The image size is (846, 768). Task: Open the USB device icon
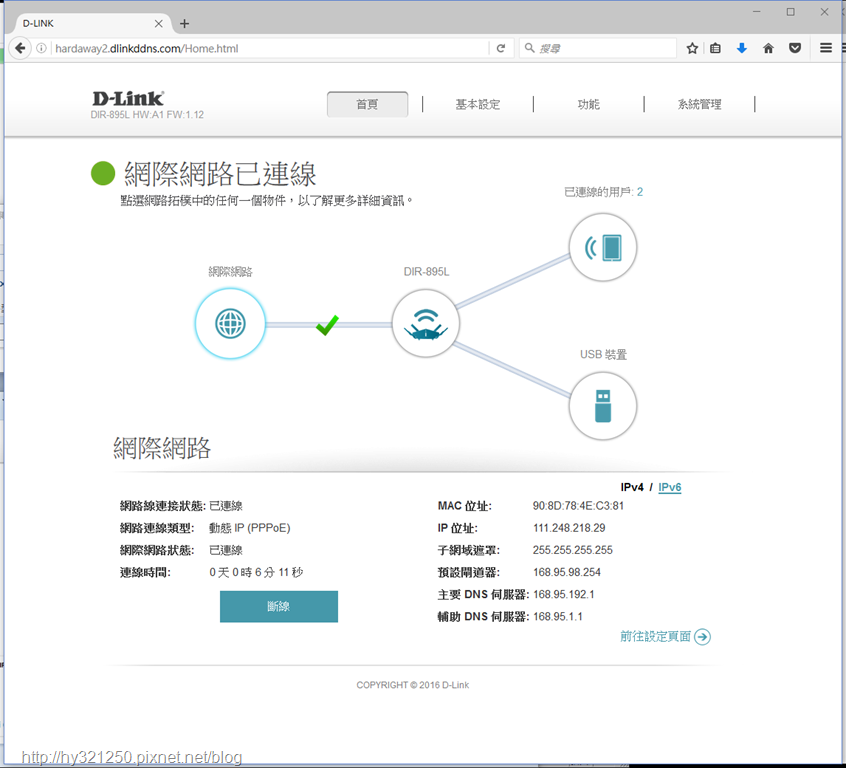click(x=603, y=406)
